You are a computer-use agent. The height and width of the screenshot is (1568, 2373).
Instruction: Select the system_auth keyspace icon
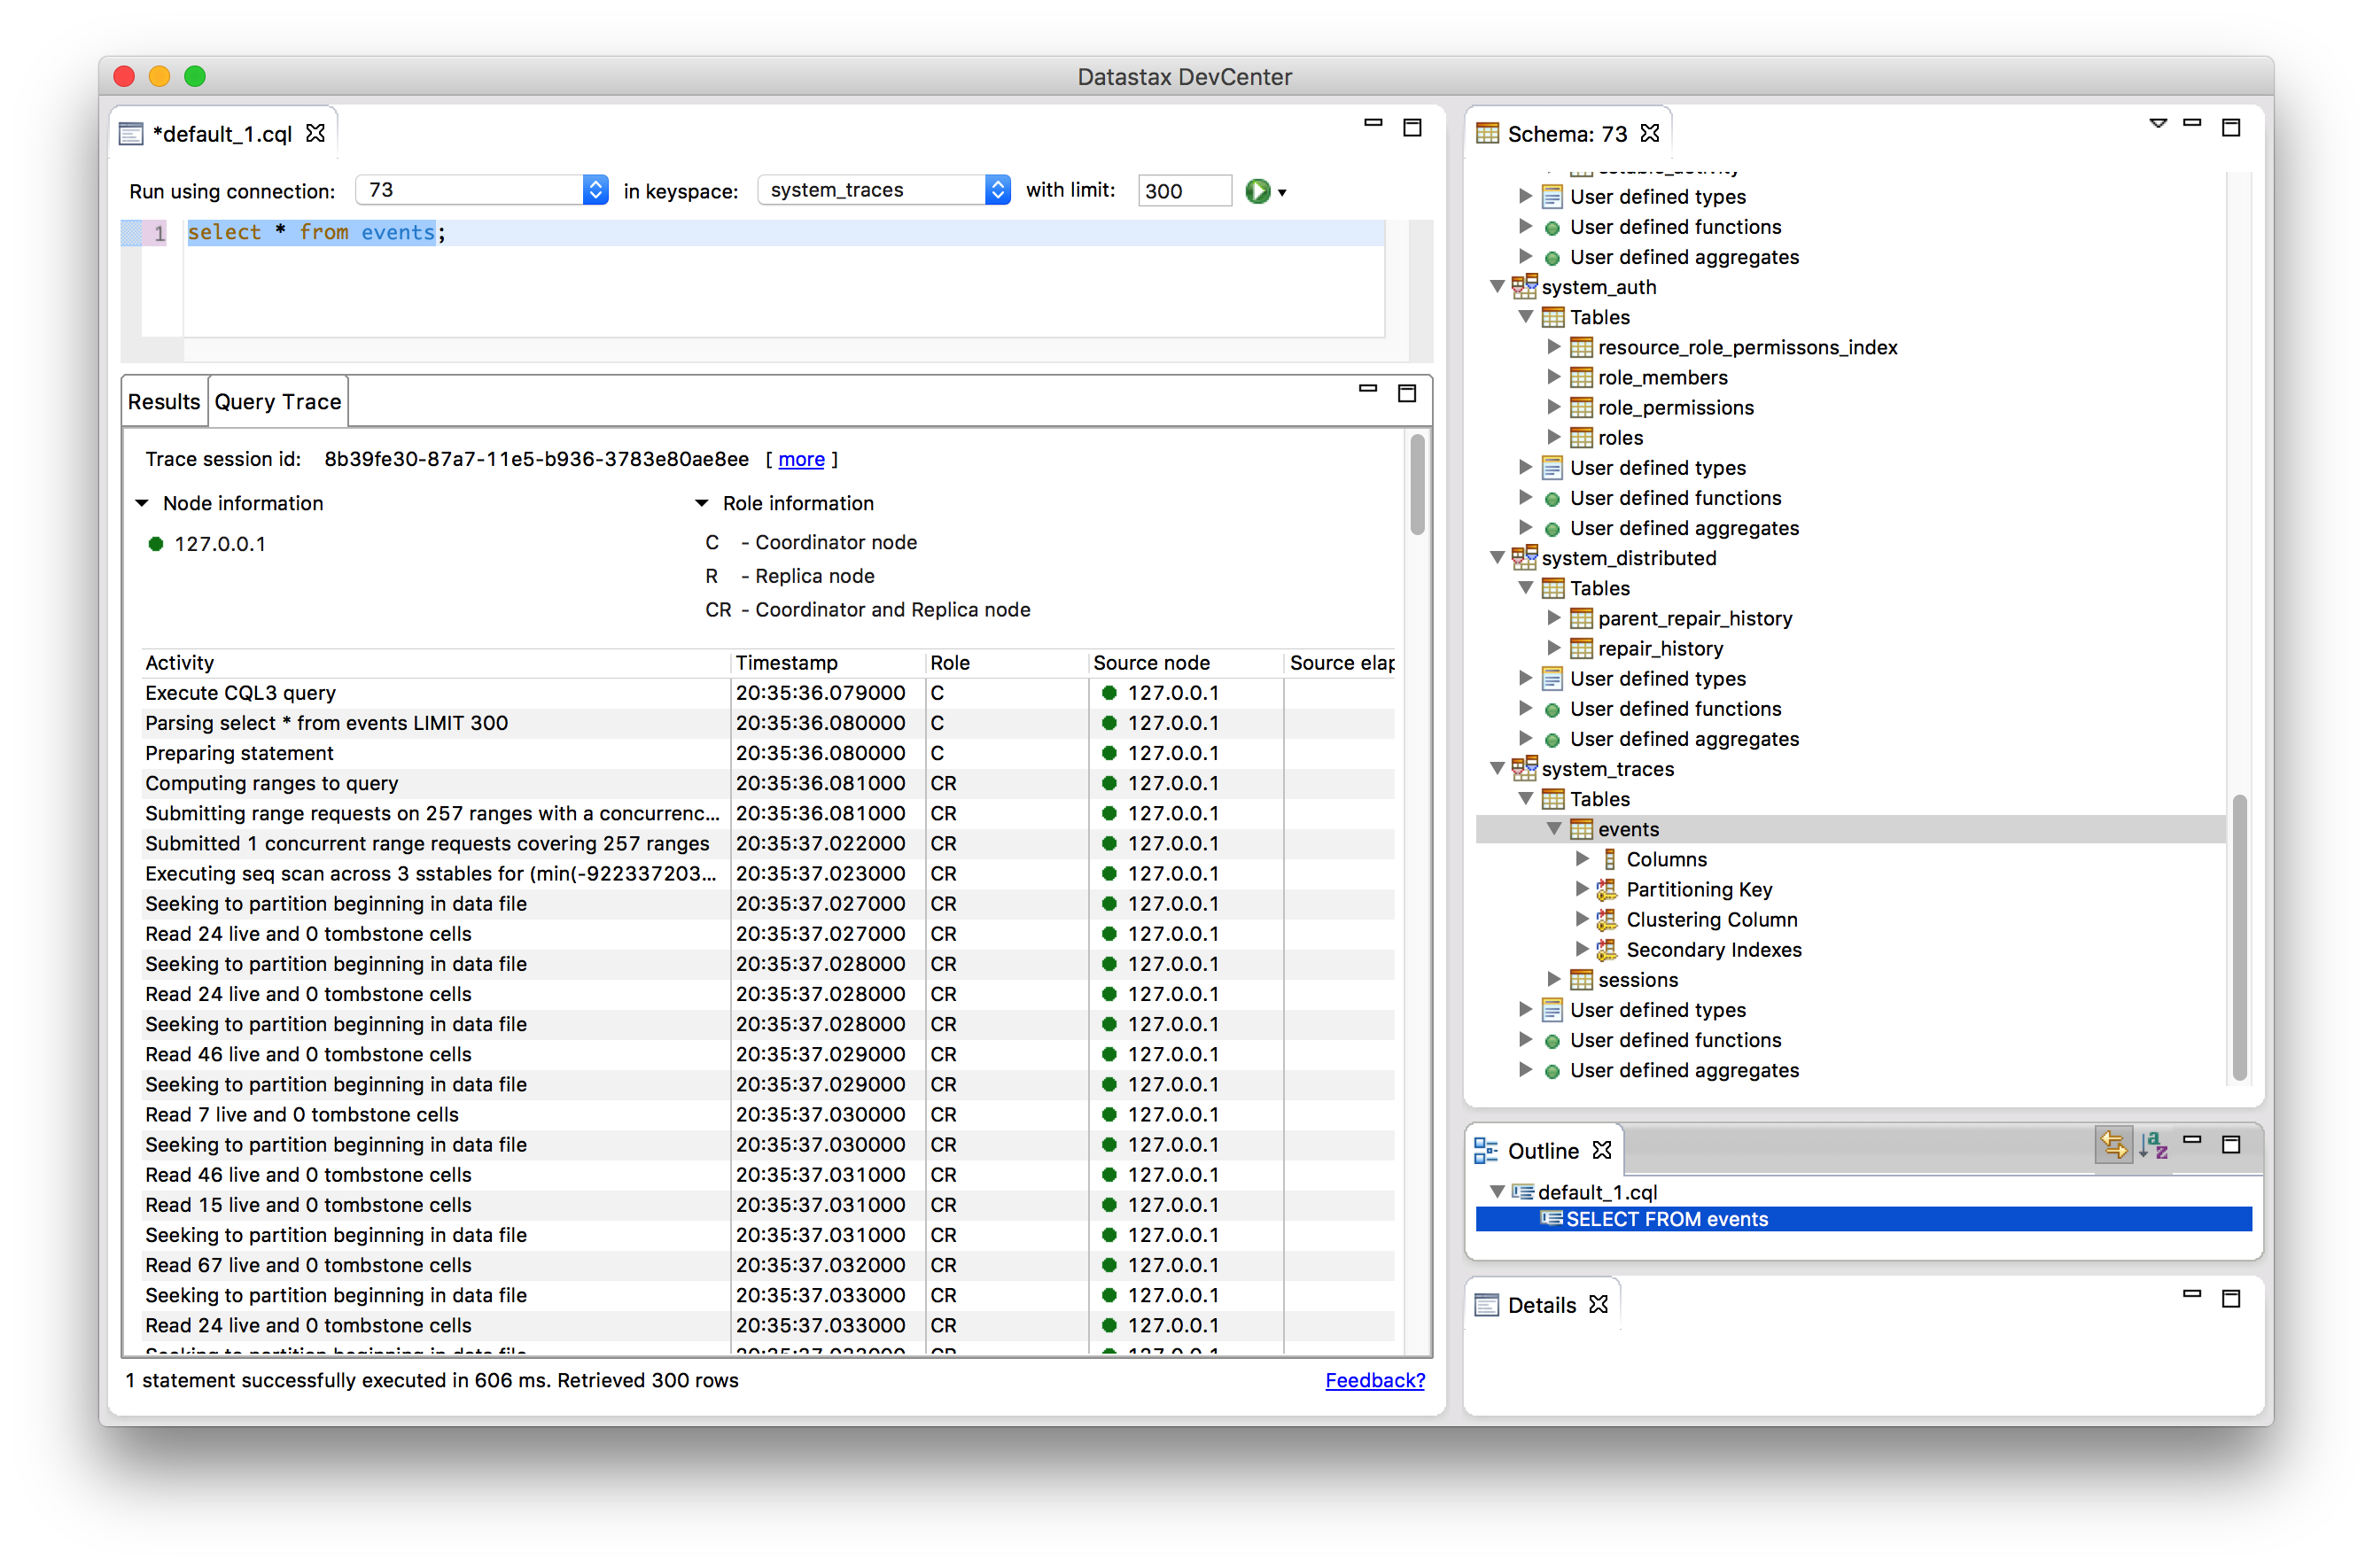1524,287
